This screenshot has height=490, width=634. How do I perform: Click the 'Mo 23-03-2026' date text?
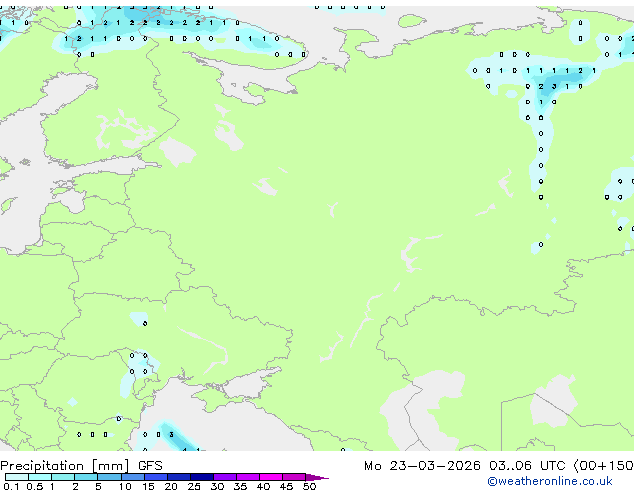pyautogui.click(x=422, y=466)
